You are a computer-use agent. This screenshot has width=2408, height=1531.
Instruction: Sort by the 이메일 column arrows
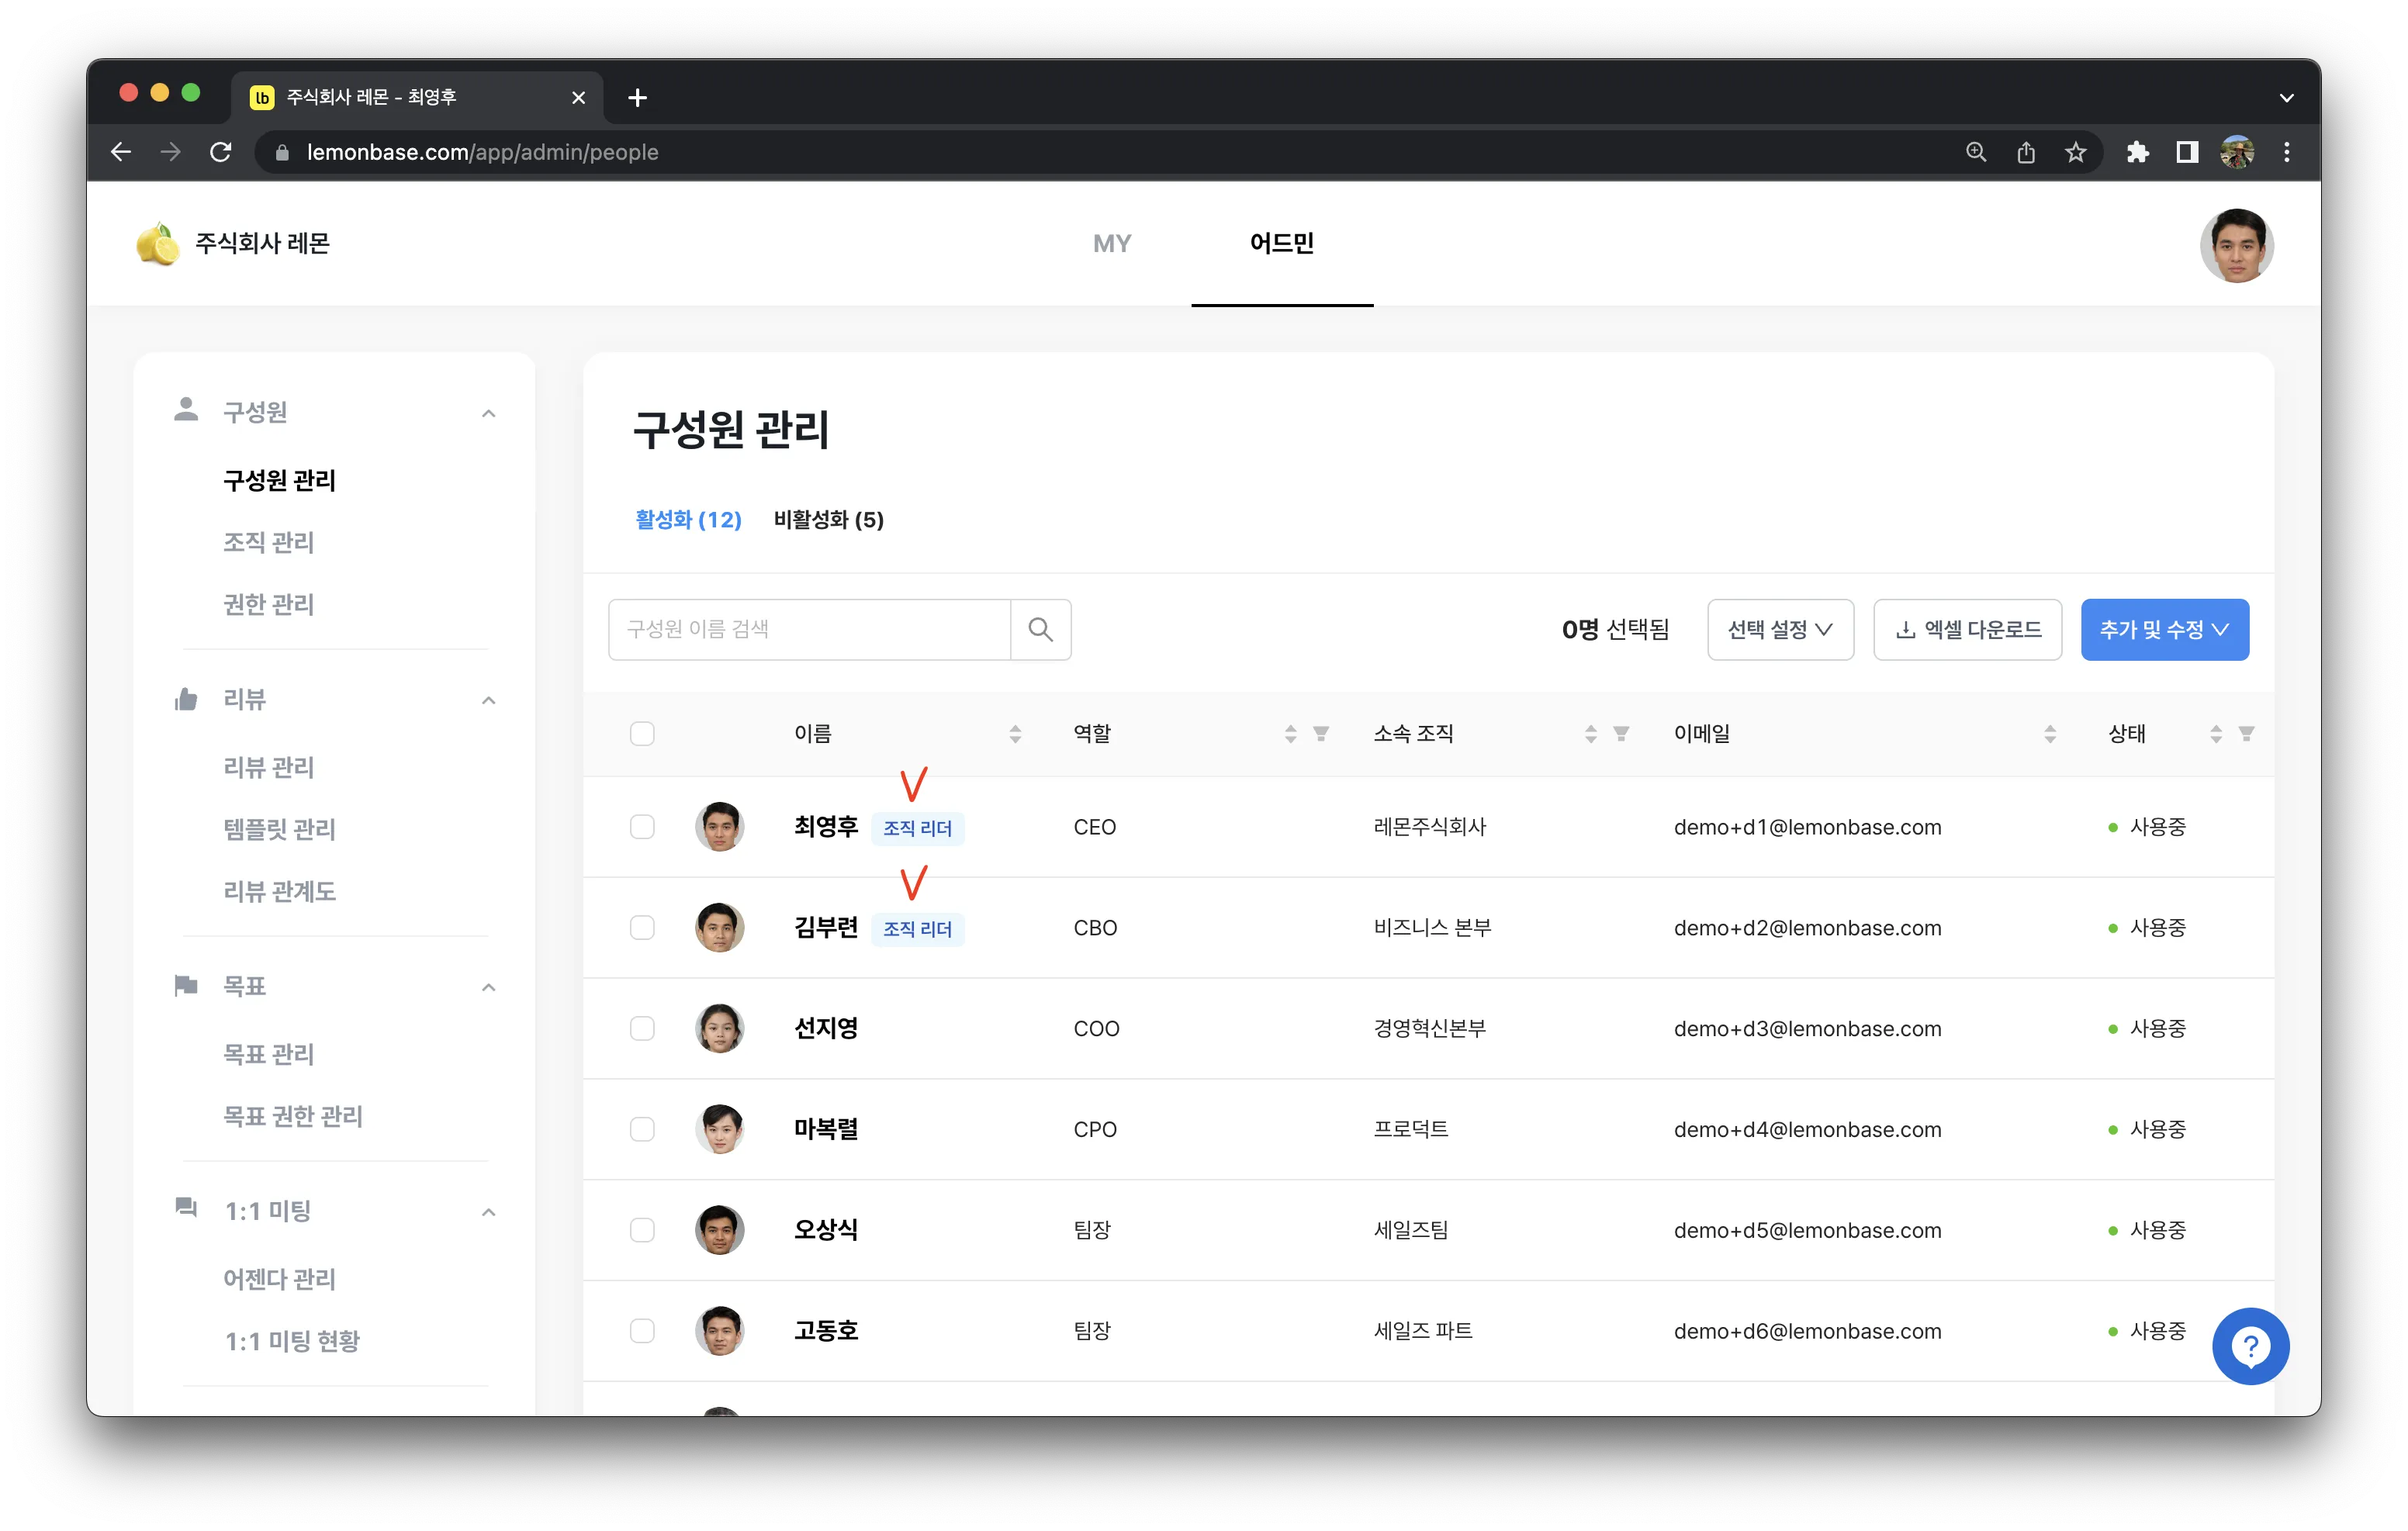point(2050,734)
